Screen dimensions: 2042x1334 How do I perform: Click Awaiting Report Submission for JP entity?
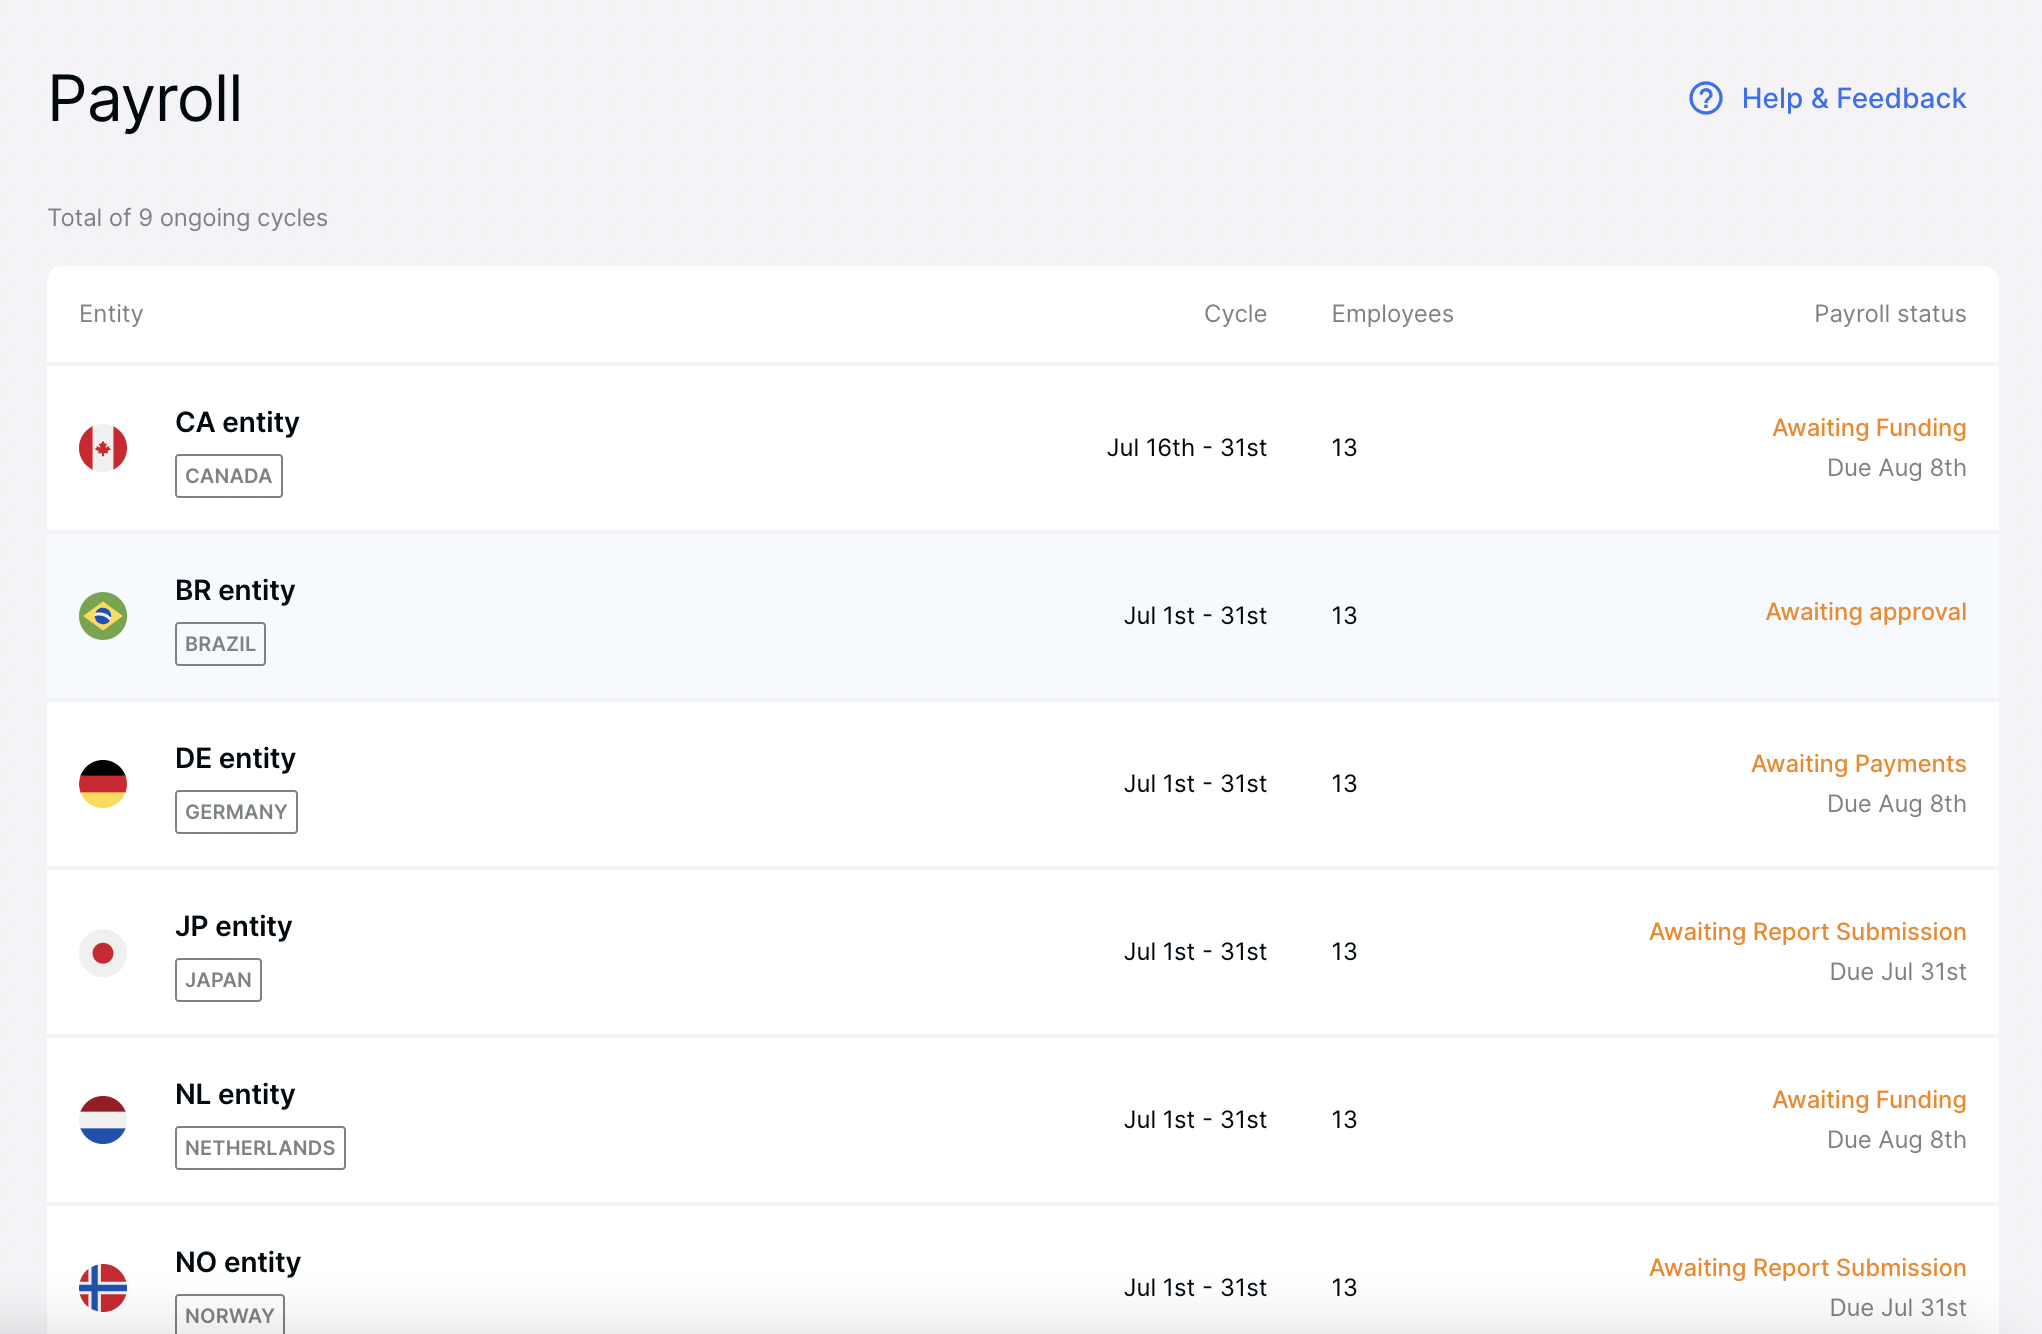[1806, 931]
